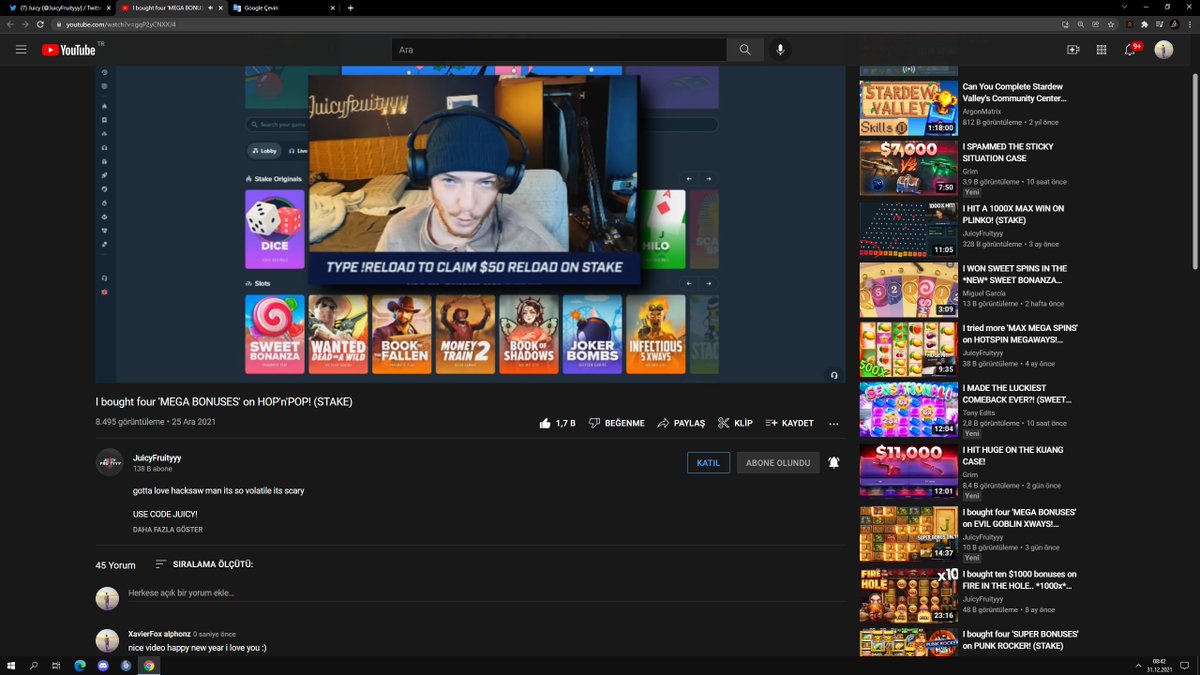The image size is (1200, 675).
Task: Open a new browser tab
Action: click(x=350, y=7)
